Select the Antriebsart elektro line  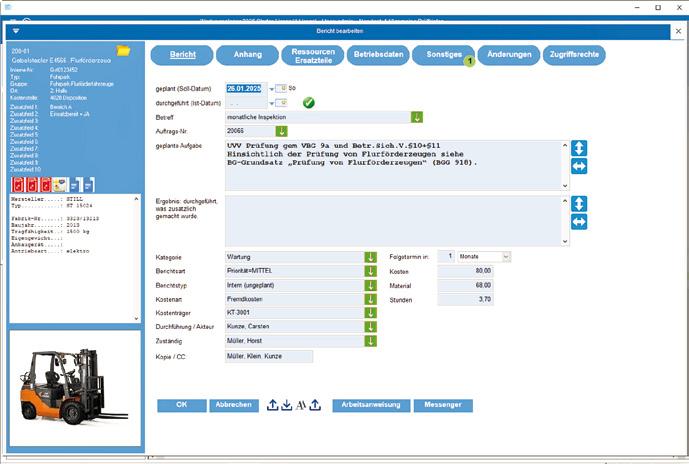(x=50, y=251)
